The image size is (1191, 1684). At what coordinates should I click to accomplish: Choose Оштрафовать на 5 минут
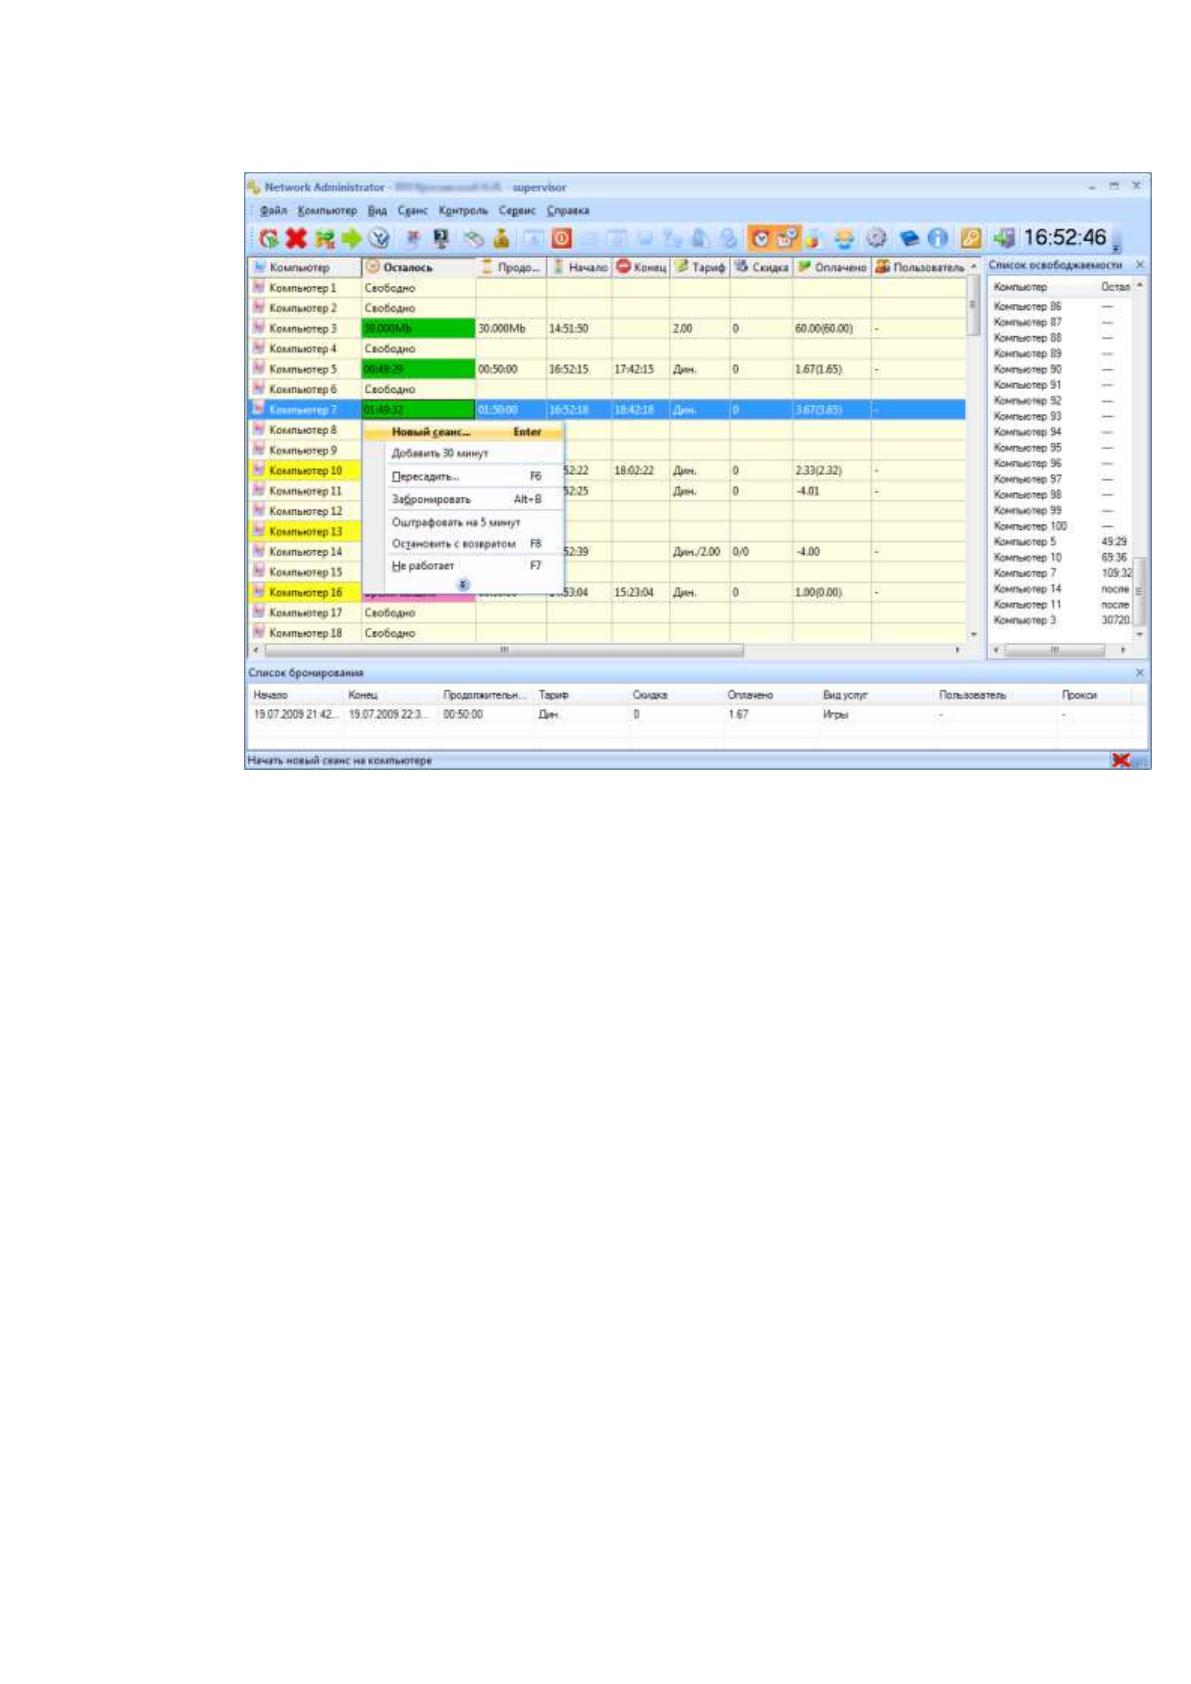pyautogui.click(x=464, y=522)
